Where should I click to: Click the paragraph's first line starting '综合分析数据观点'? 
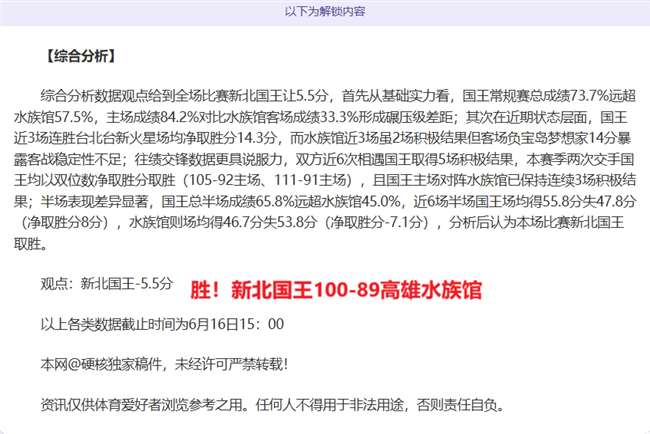[x=338, y=96]
